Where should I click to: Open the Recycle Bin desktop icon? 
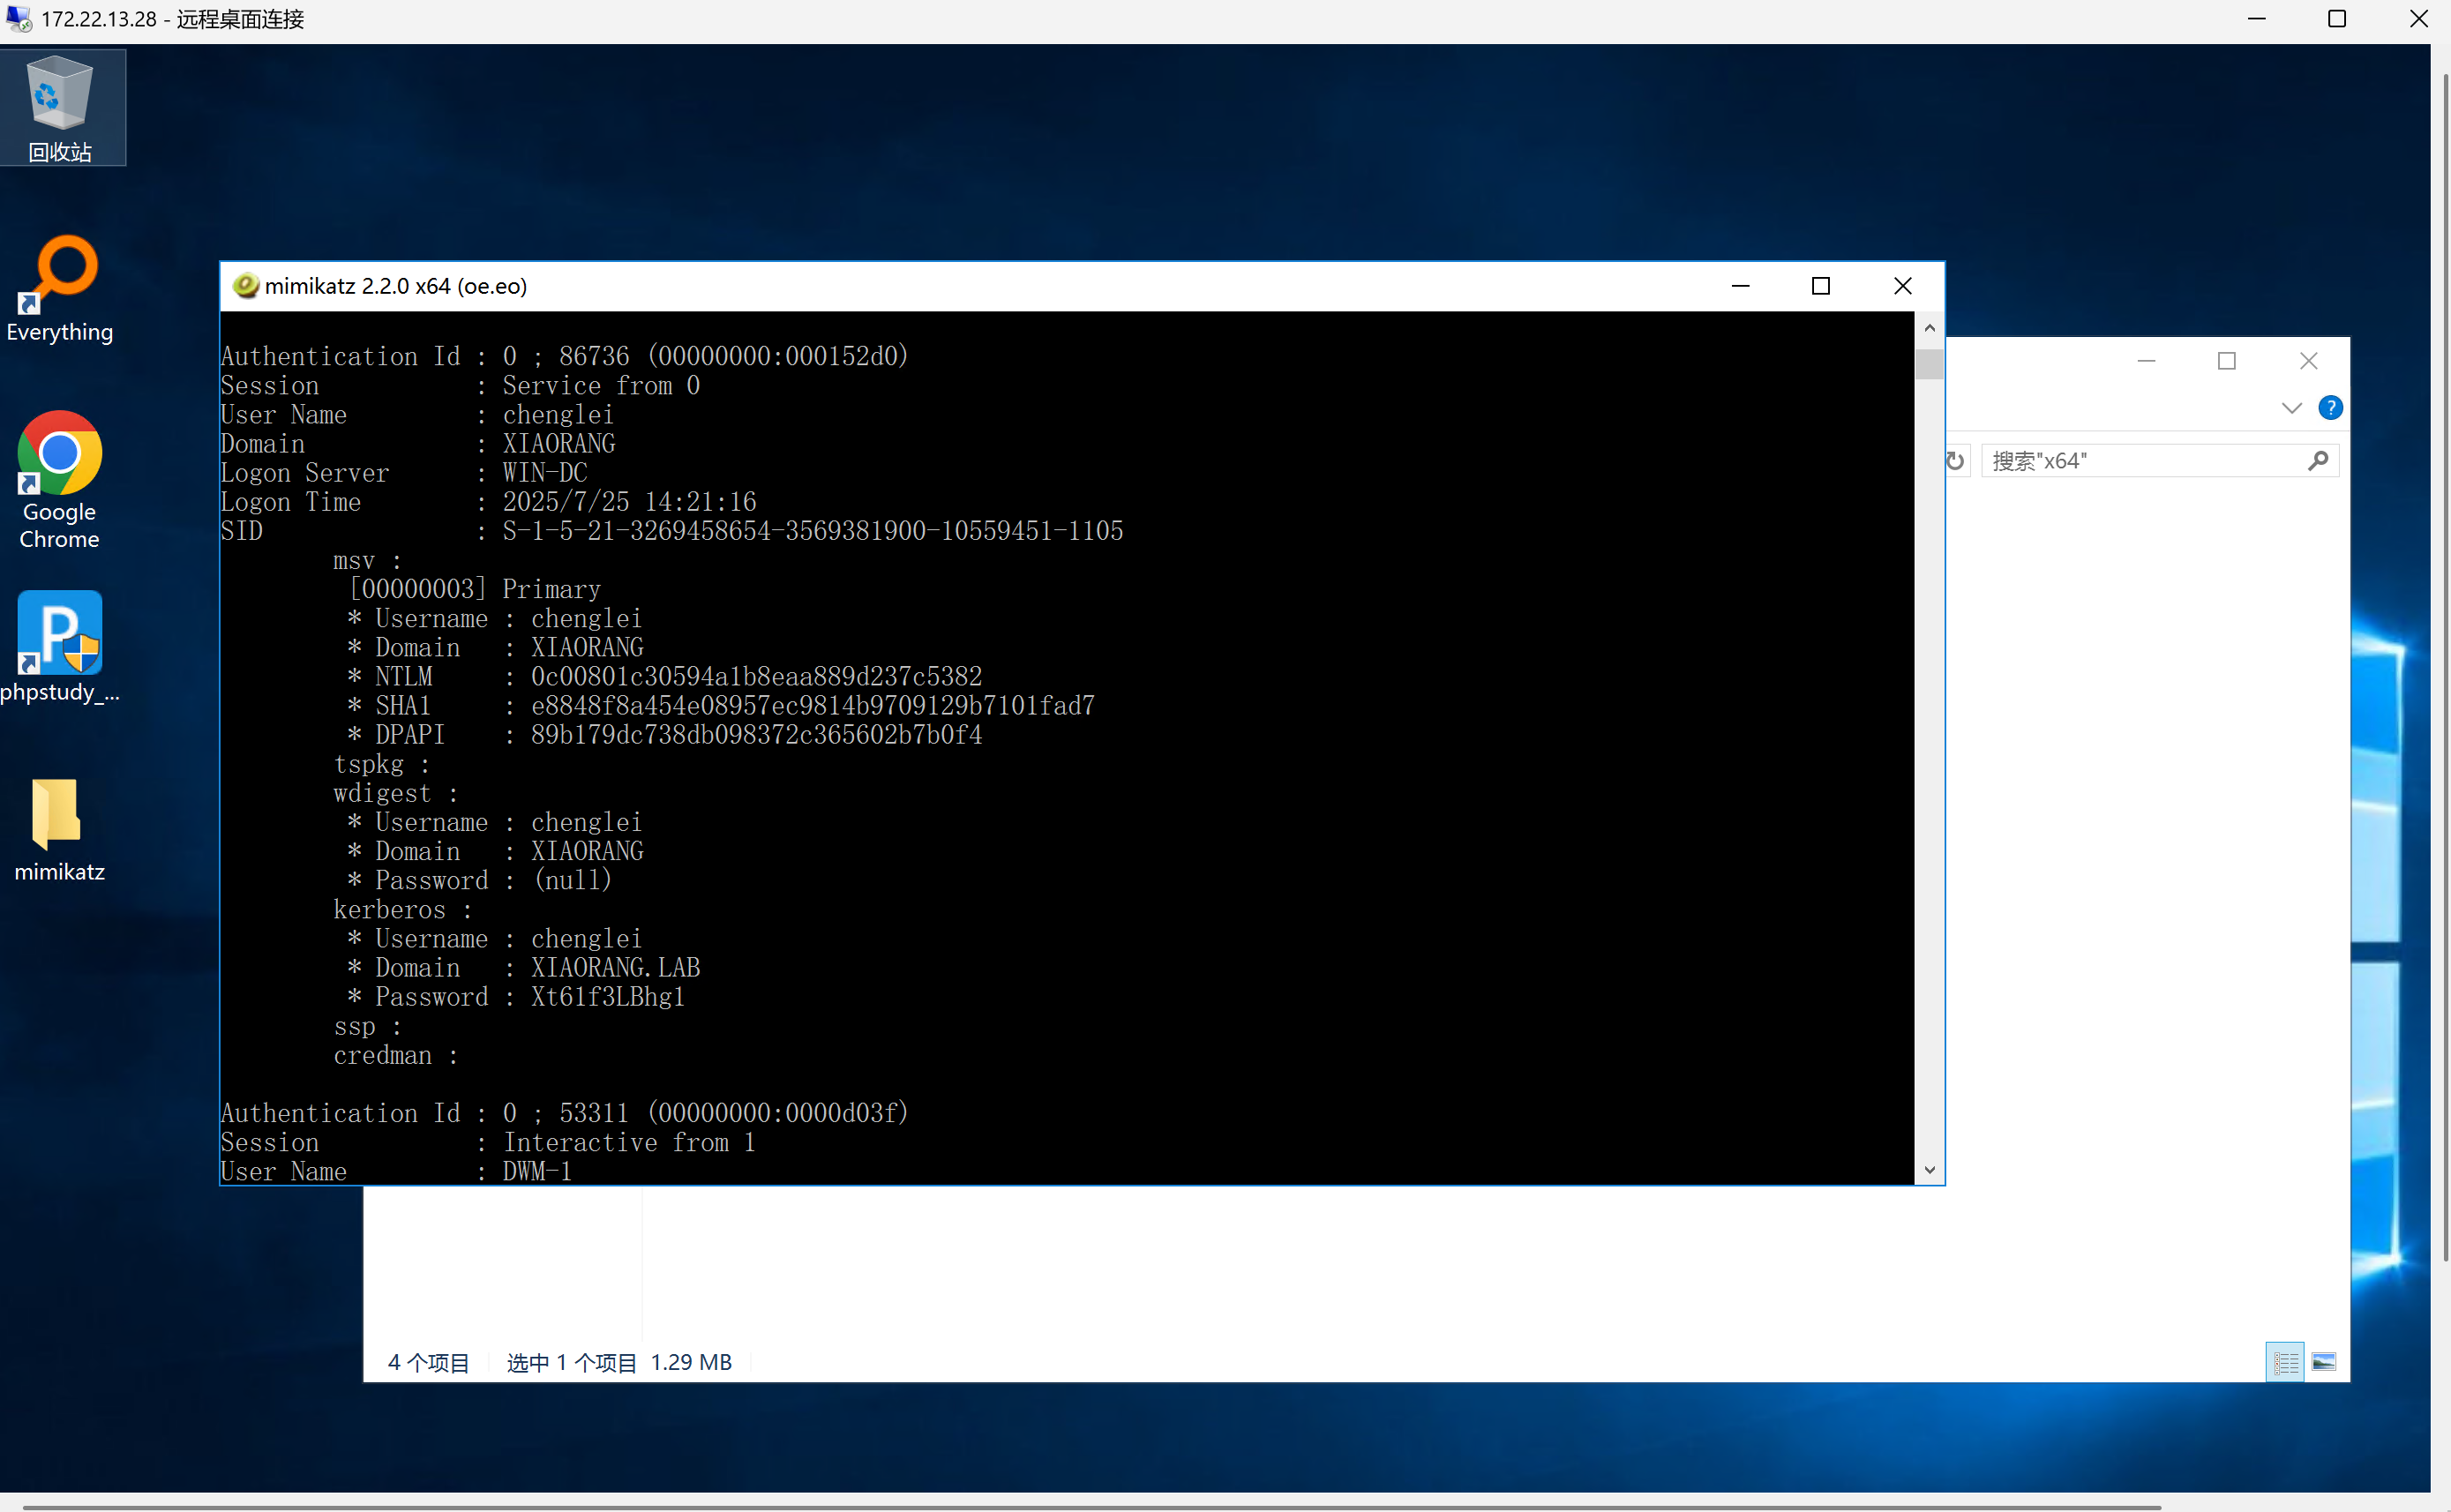click(60, 107)
